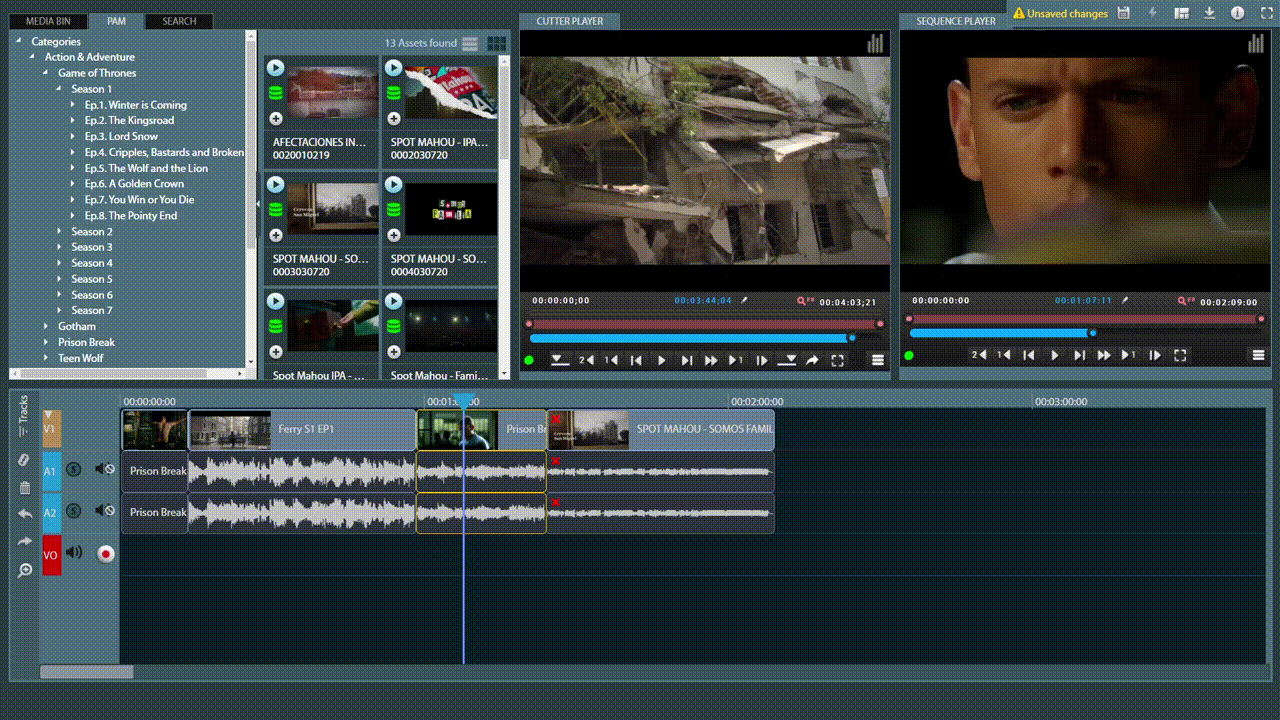The width and height of the screenshot is (1280, 720).
Task: Fast forward in the Cutter Player
Action: click(x=711, y=360)
